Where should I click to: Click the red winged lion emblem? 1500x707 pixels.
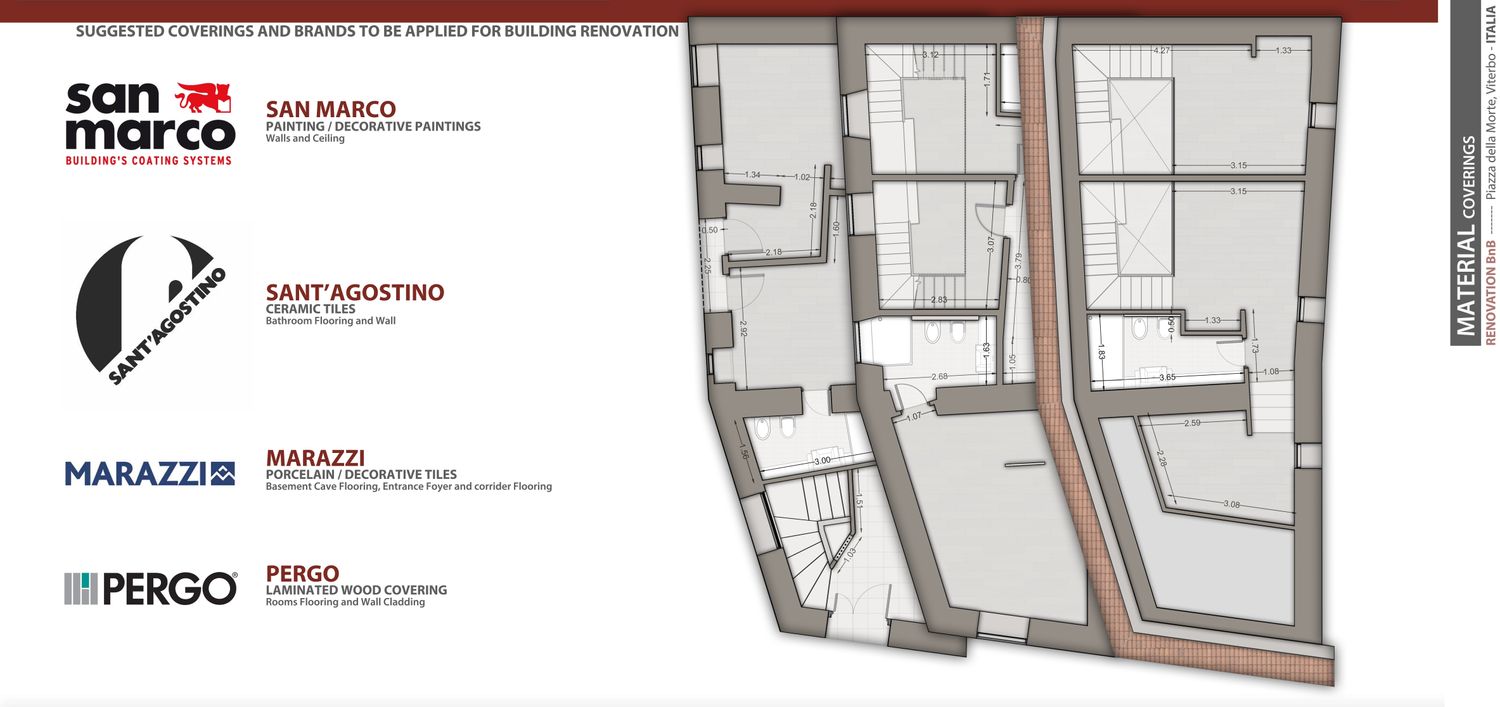click(203, 98)
